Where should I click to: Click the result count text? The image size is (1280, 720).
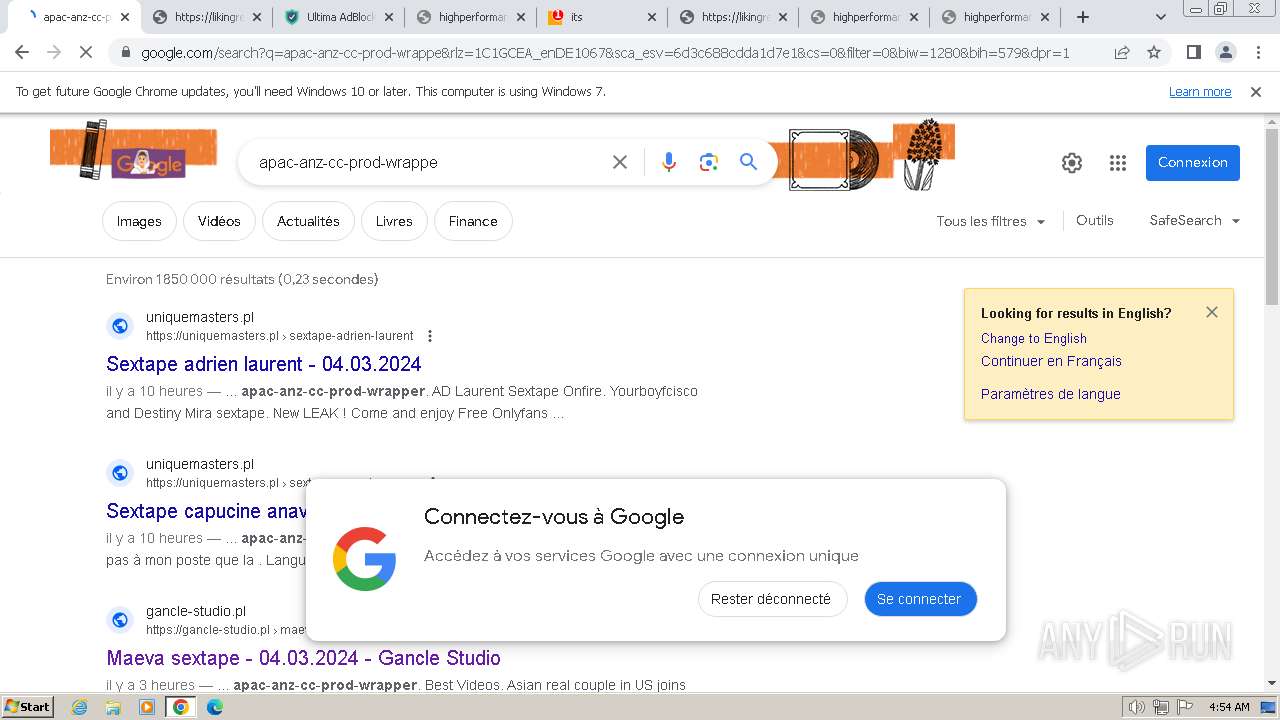click(242, 279)
